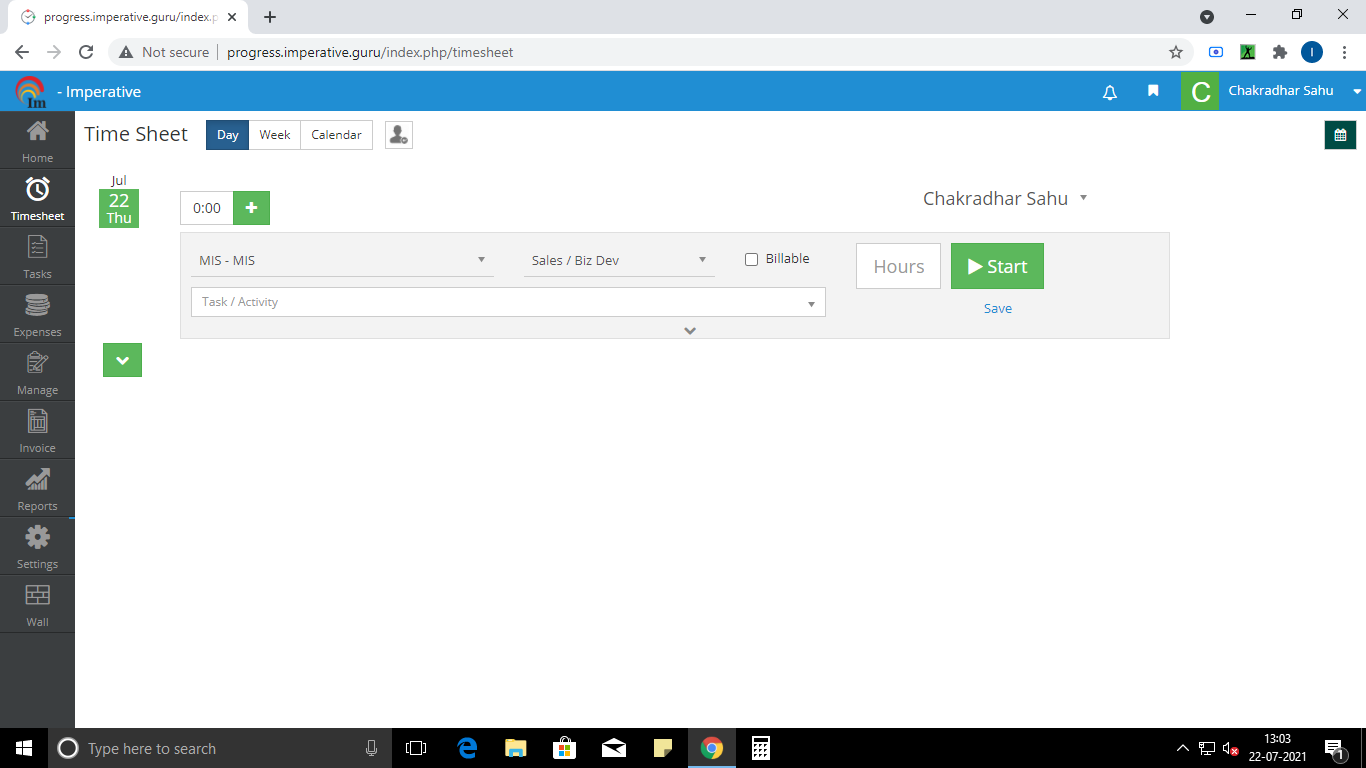The width and height of the screenshot is (1366, 768).
Task: Enable the Billable checkbox
Action: [752, 260]
